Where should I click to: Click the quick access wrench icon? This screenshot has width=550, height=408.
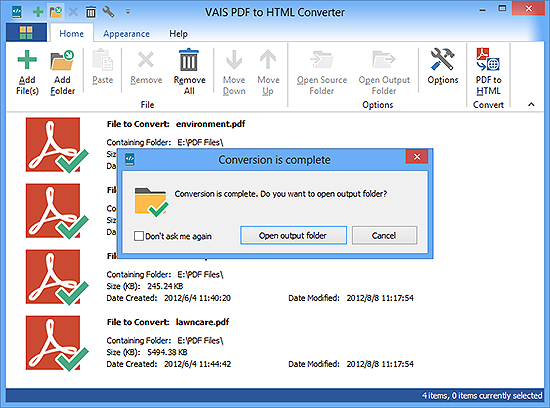108,12
